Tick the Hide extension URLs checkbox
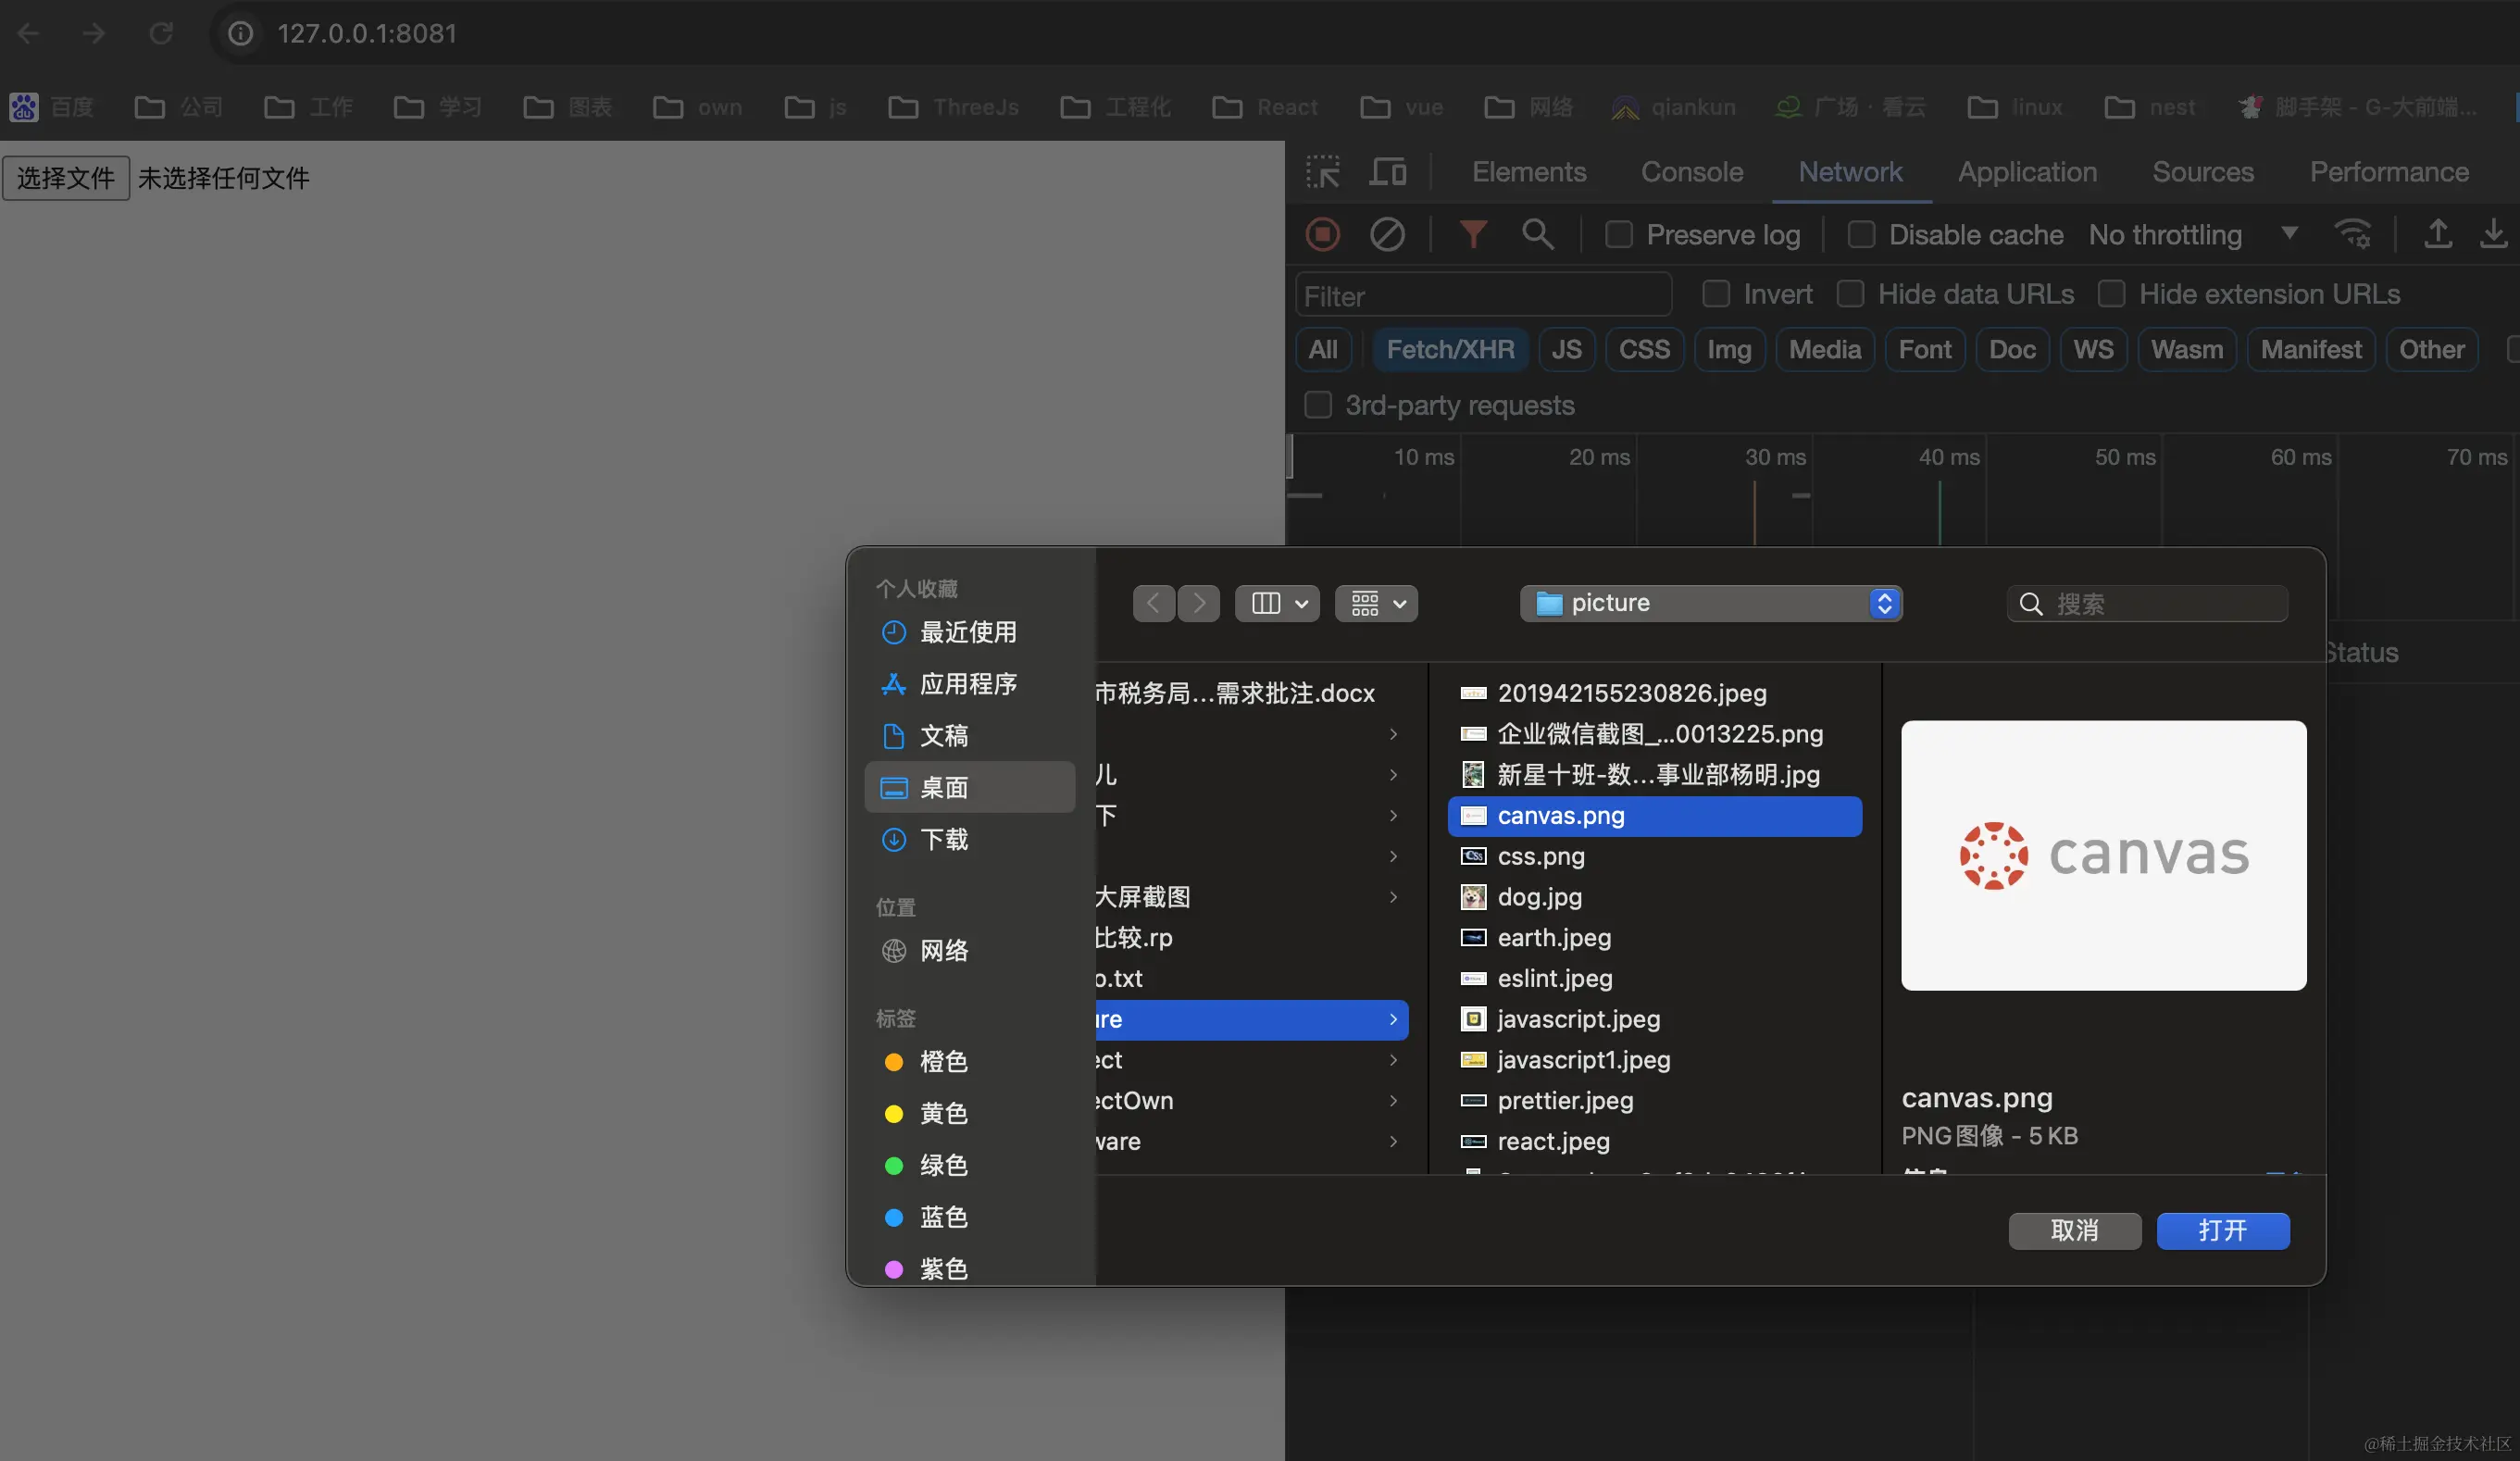Image resolution: width=2520 pixels, height=1461 pixels. [x=2111, y=294]
